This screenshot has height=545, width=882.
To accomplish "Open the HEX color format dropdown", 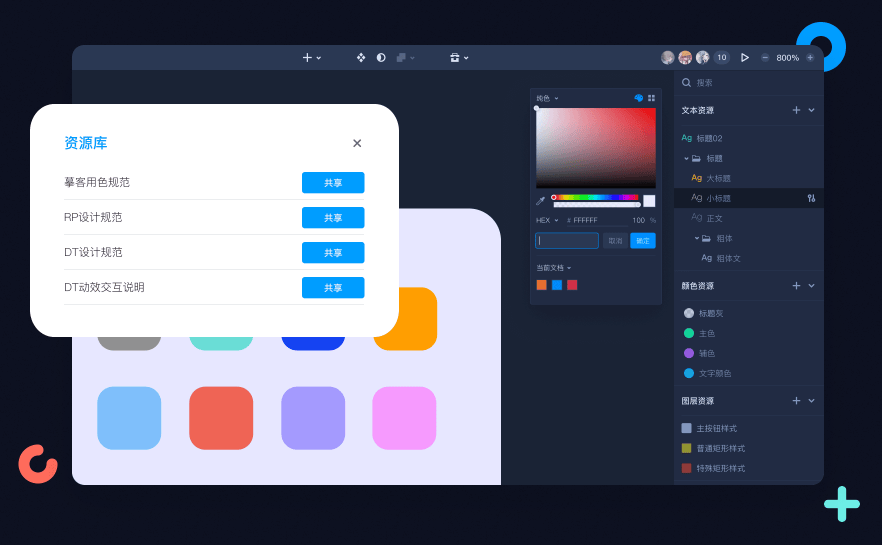I will [x=547, y=220].
